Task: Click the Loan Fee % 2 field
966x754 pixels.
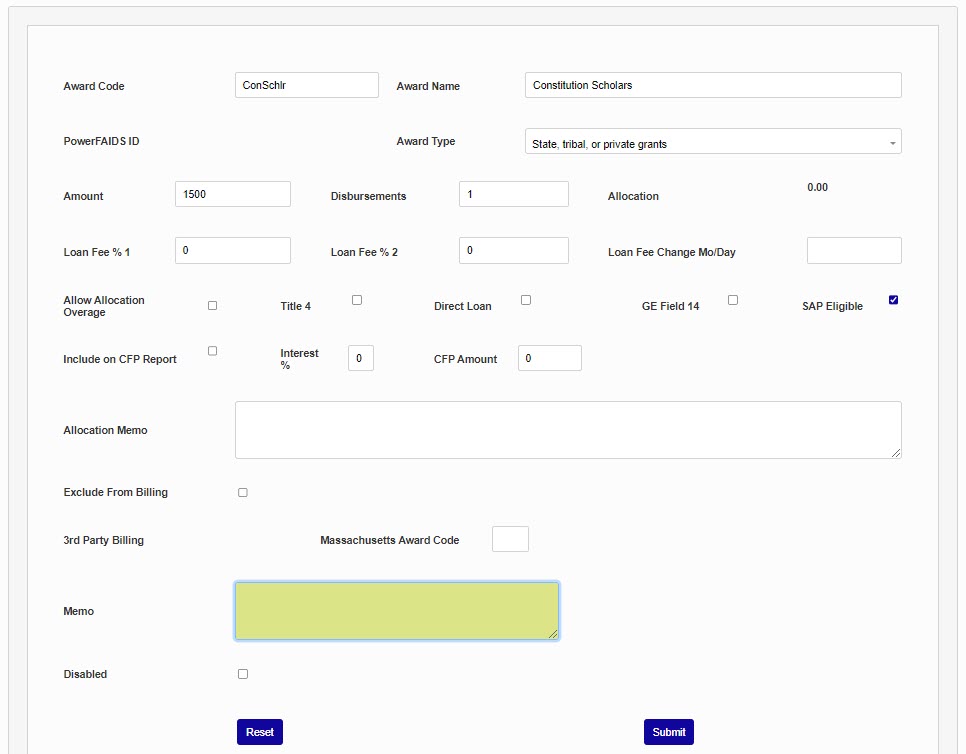Action: tap(513, 250)
